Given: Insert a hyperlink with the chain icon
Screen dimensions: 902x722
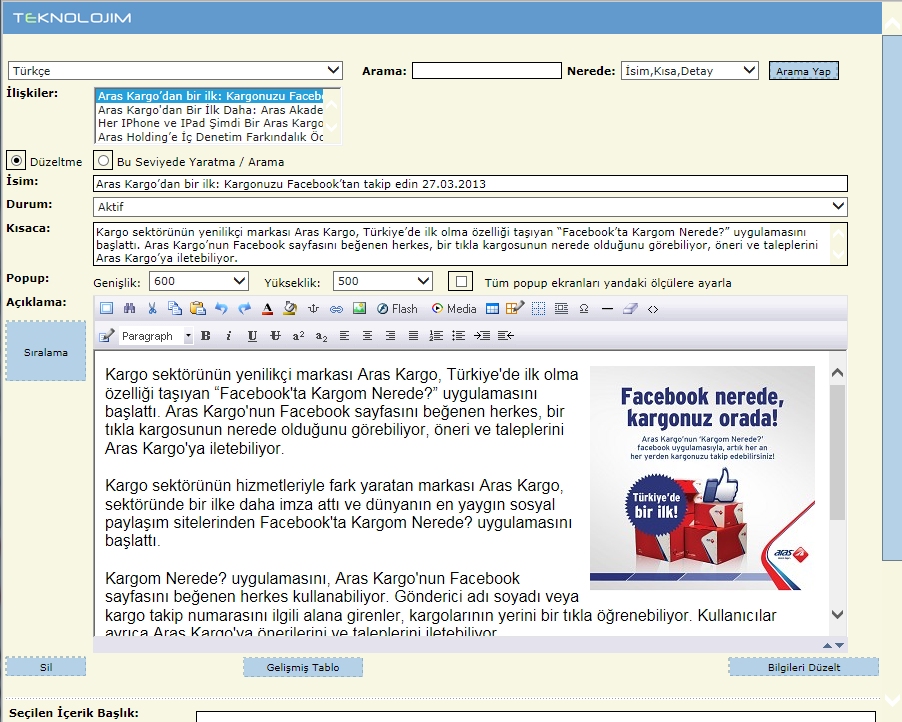Looking at the screenshot, I should tap(337, 309).
